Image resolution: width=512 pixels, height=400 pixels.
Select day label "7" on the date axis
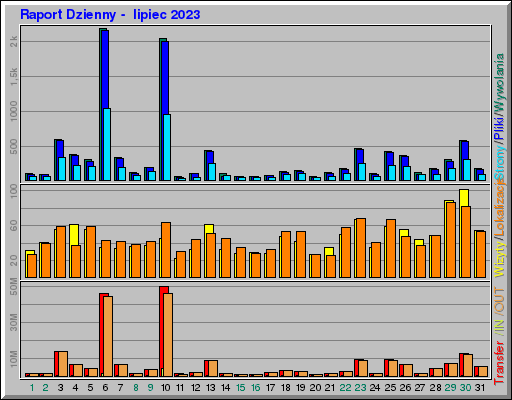click(120, 388)
